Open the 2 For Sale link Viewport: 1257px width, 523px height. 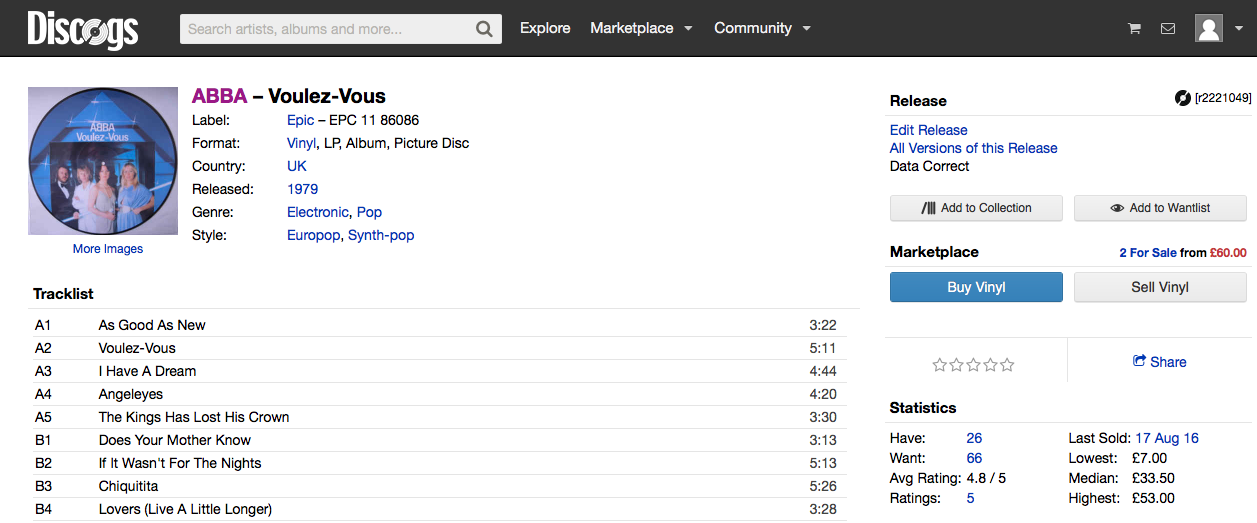[x=1147, y=253]
